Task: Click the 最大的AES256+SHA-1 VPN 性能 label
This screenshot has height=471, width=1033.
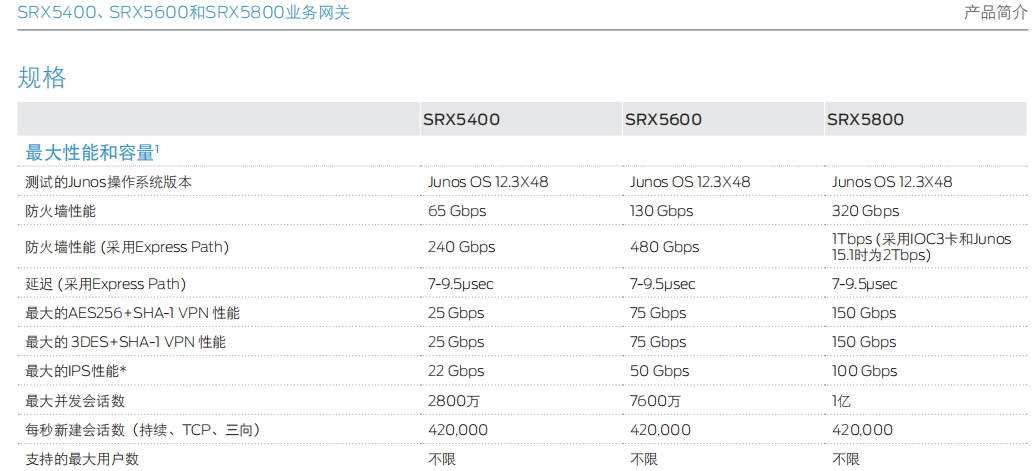Action: [132, 313]
